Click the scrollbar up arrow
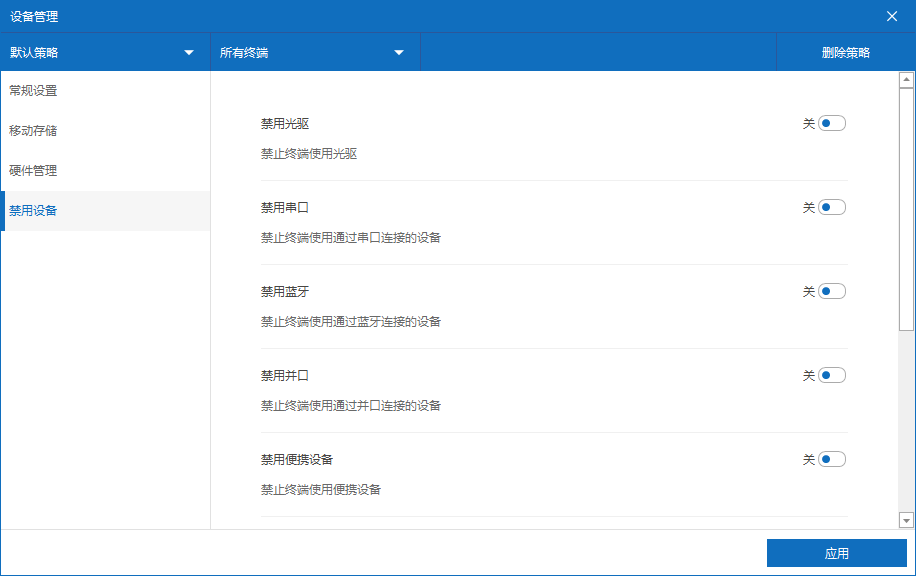Viewport: 916px width, 576px height. point(906,79)
